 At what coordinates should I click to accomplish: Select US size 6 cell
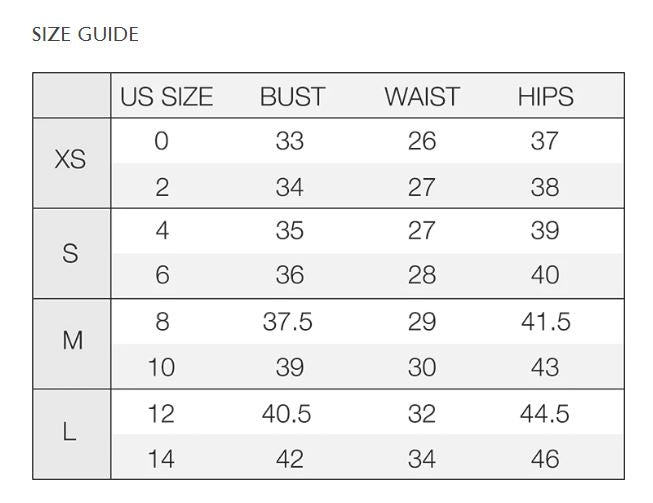[162, 275]
